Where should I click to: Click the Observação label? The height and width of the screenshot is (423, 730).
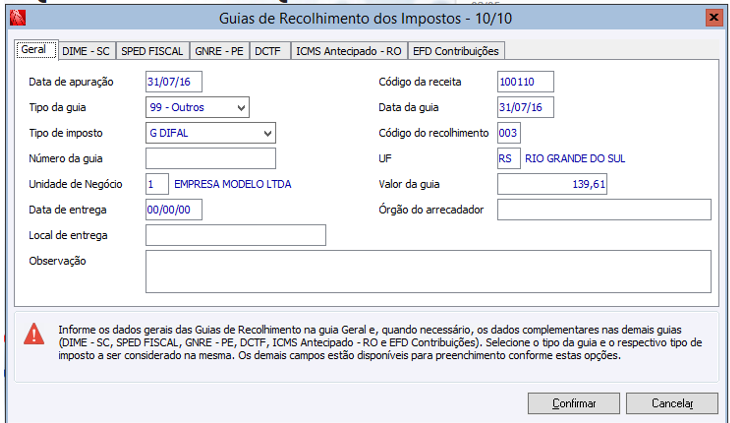tap(57, 261)
